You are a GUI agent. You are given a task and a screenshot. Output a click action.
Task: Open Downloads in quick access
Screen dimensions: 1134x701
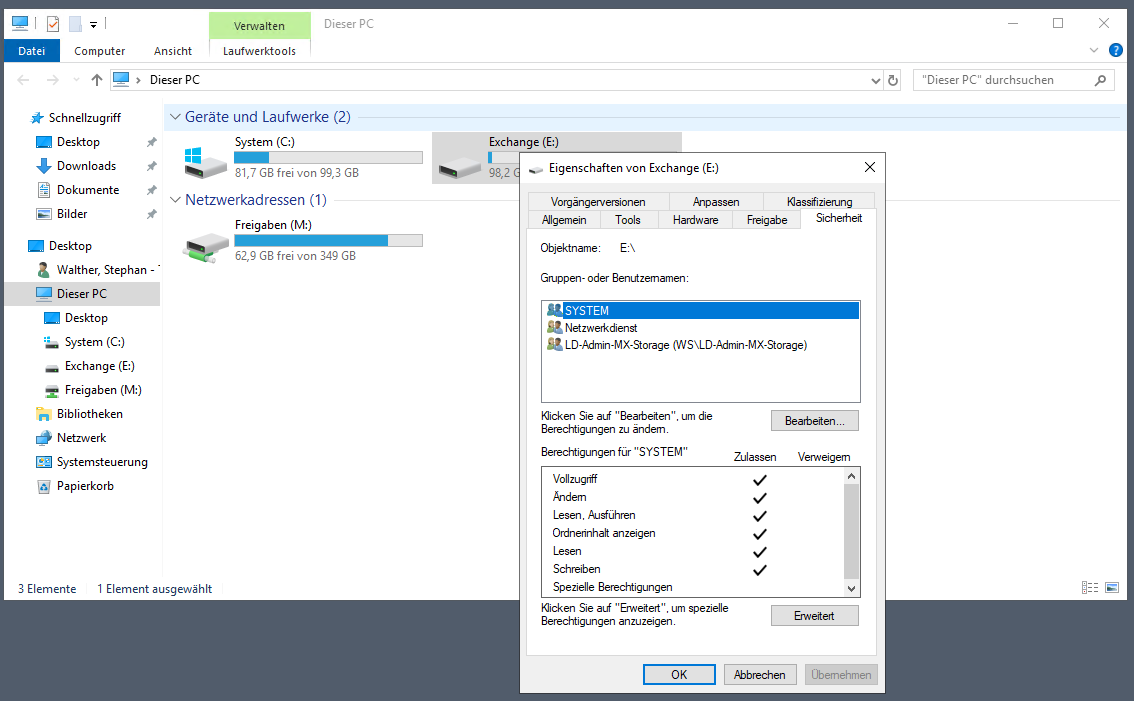(86, 166)
